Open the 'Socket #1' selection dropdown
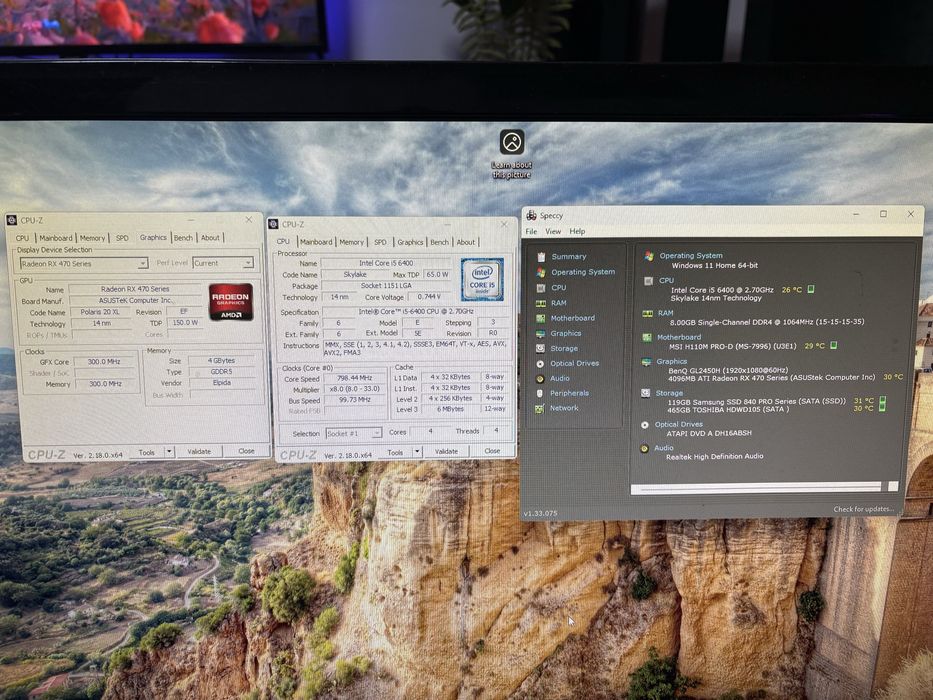The height and width of the screenshot is (700, 933). 353,433
